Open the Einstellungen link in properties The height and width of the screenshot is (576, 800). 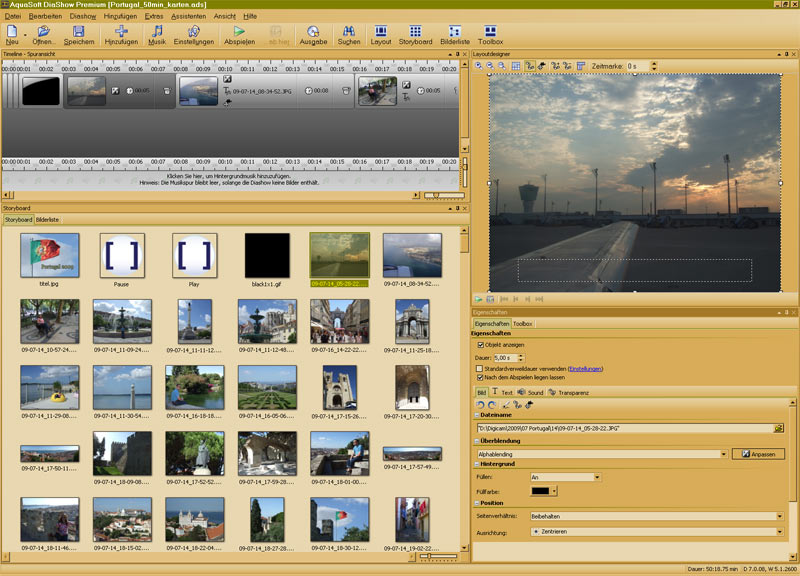click(585, 368)
